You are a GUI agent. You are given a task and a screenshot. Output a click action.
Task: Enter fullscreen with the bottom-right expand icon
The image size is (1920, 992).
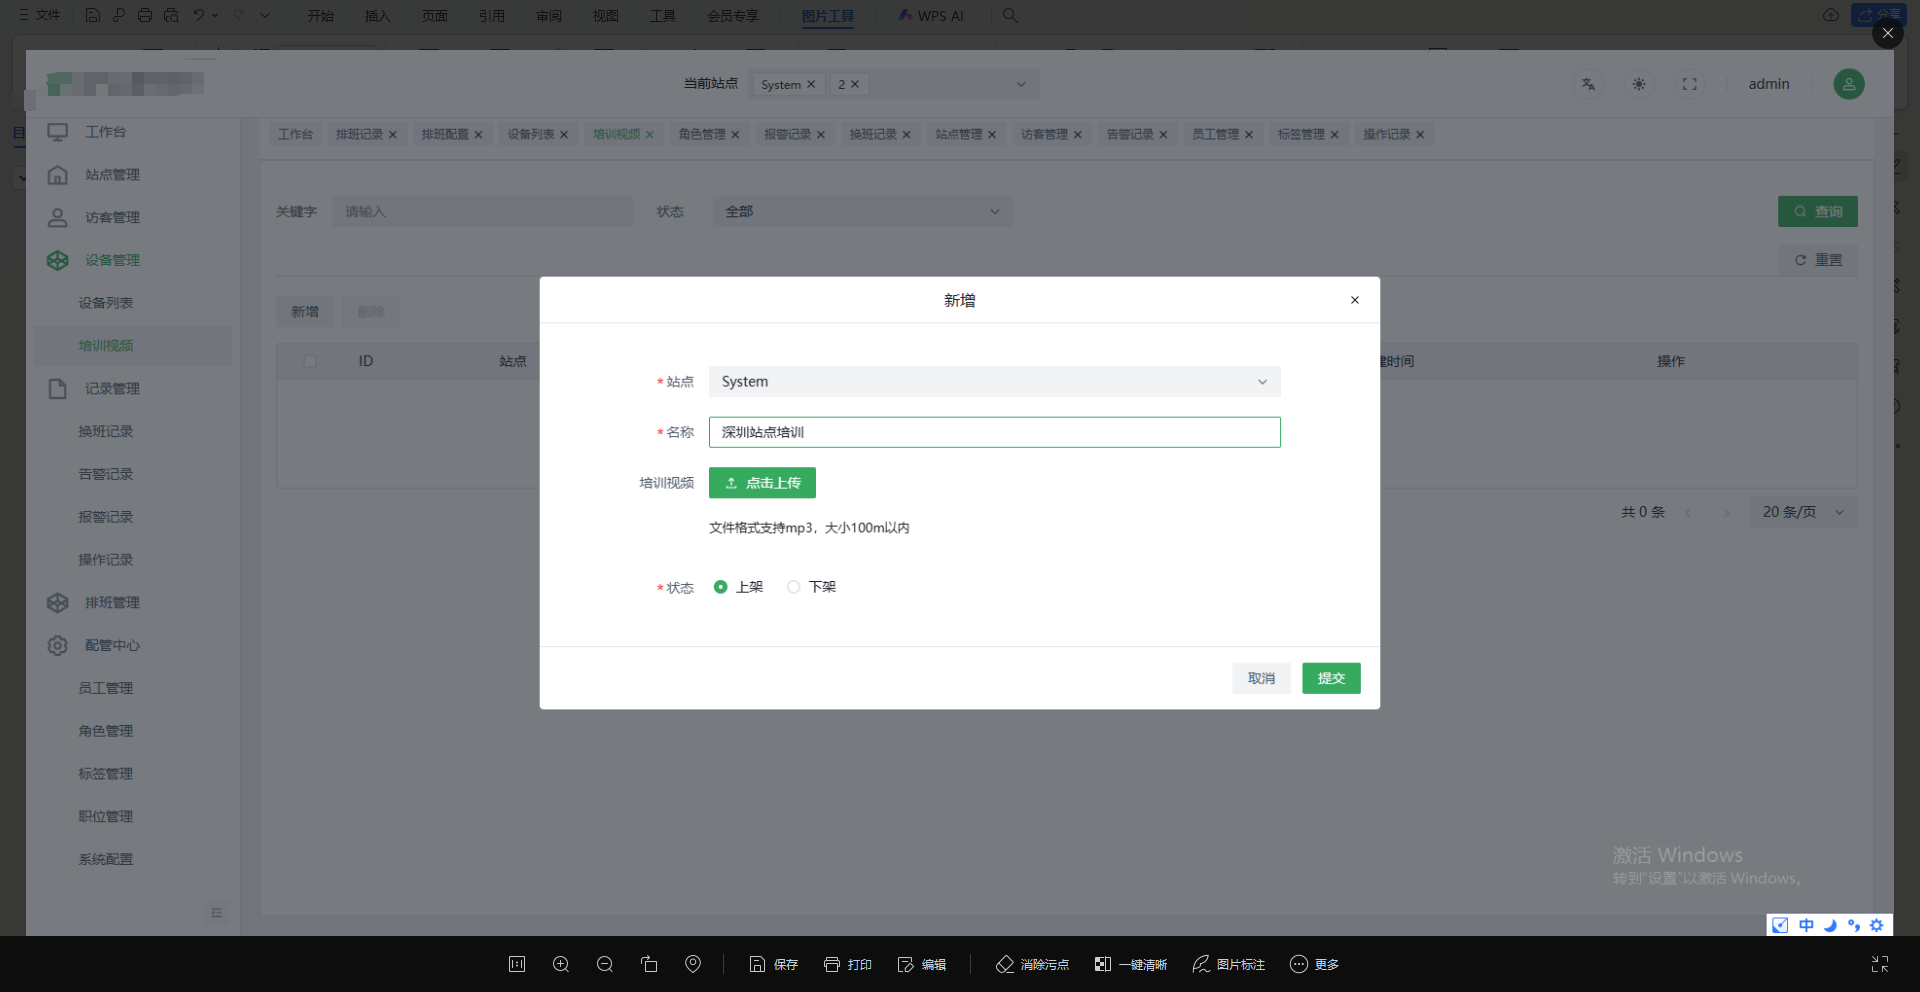tap(1879, 964)
